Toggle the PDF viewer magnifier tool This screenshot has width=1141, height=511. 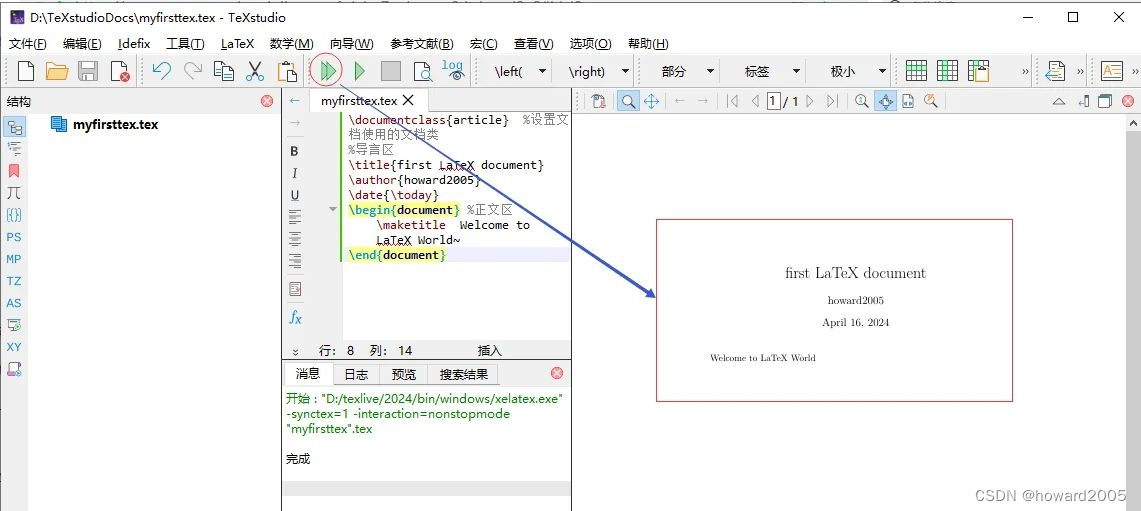pos(628,101)
